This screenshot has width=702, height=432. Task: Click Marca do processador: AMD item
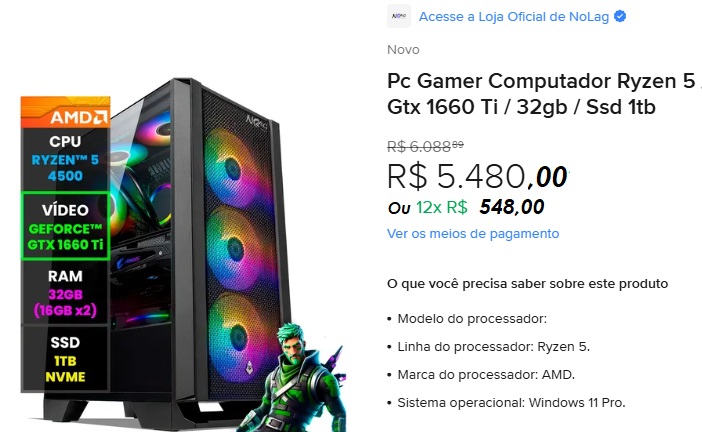pyautogui.click(x=486, y=375)
